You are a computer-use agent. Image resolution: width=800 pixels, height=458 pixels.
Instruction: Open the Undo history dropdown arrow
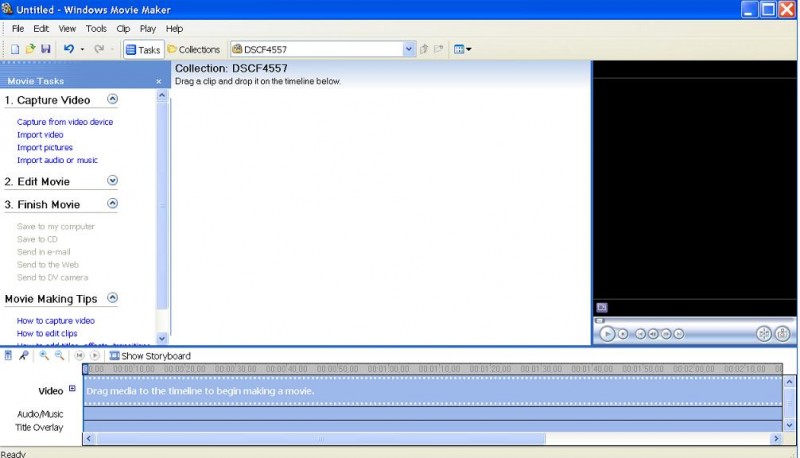click(82, 49)
